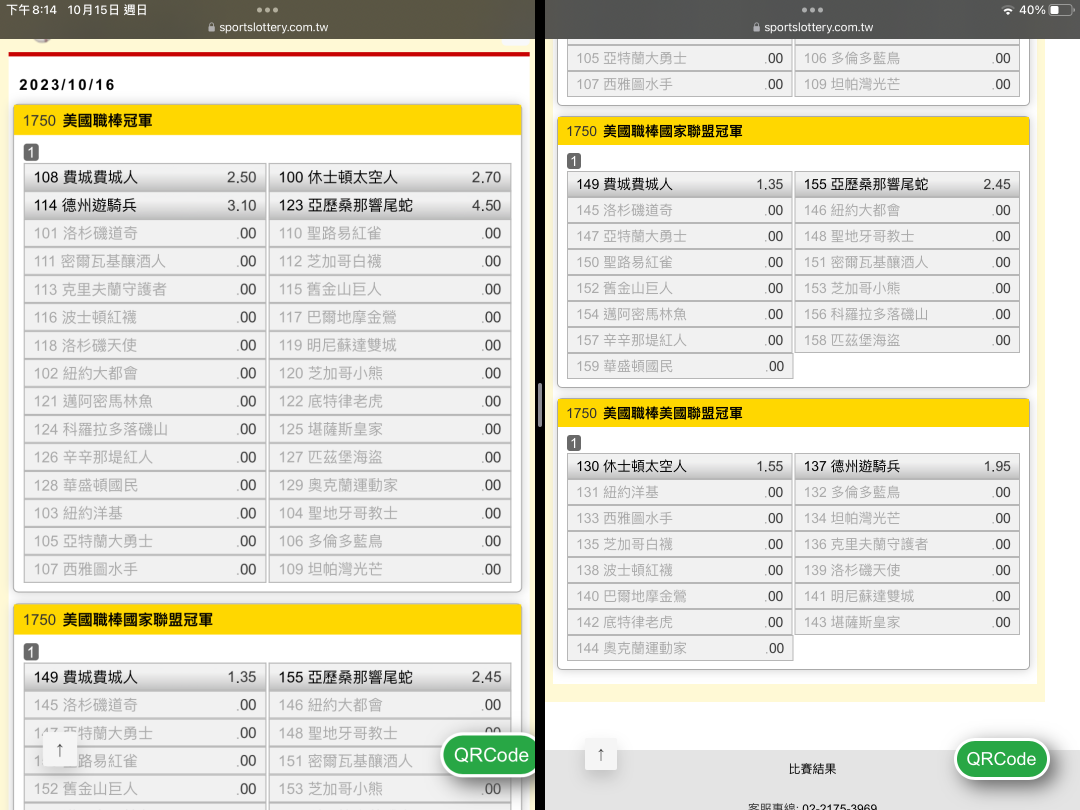Tap the 128 華盛頓國民 row
Image resolution: width=1080 pixels, height=810 pixels.
point(145,486)
